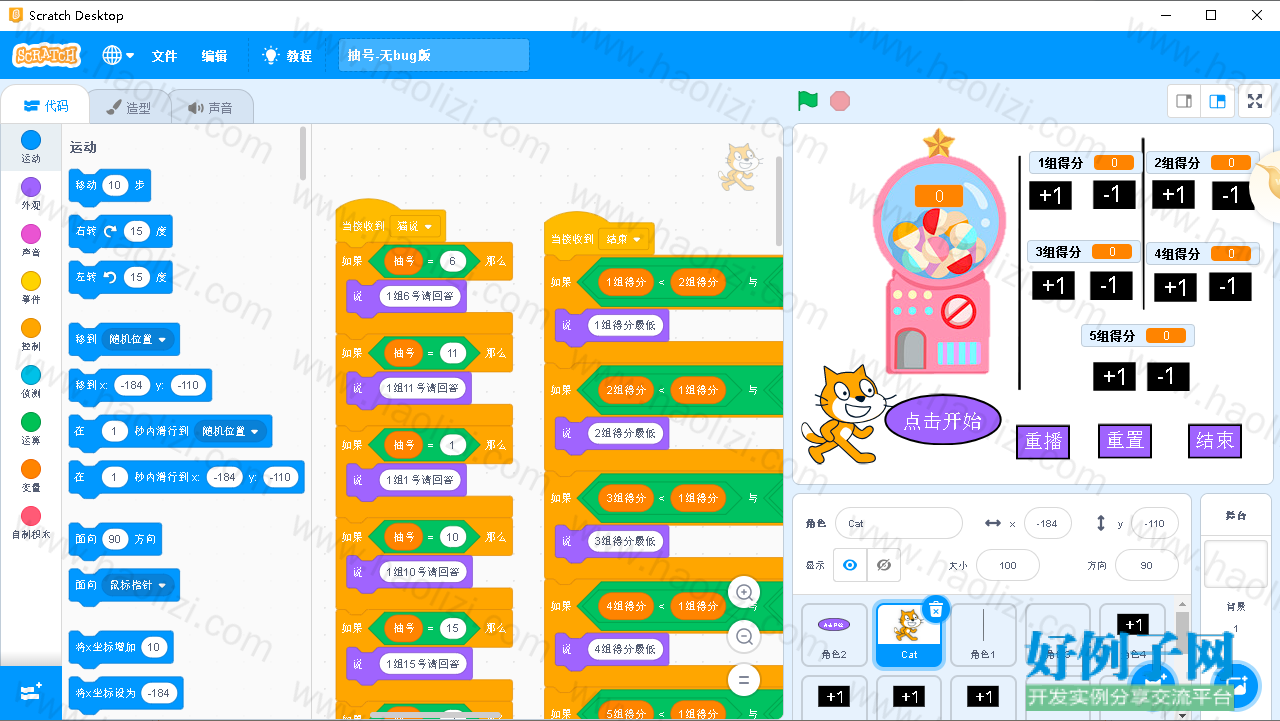1280x721 pixels.
Task: Open the 编辑 menu
Action: pyautogui.click(x=214, y=56)
